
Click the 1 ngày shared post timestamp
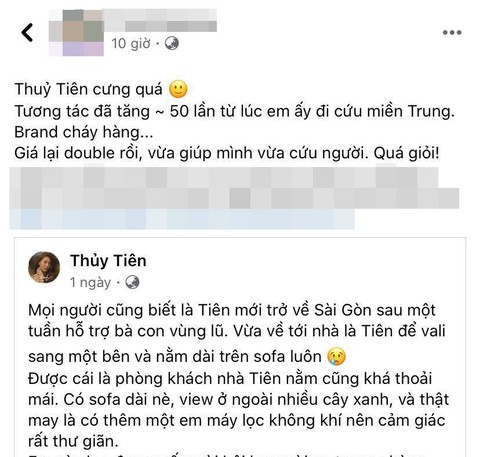[x=90, y=283]
